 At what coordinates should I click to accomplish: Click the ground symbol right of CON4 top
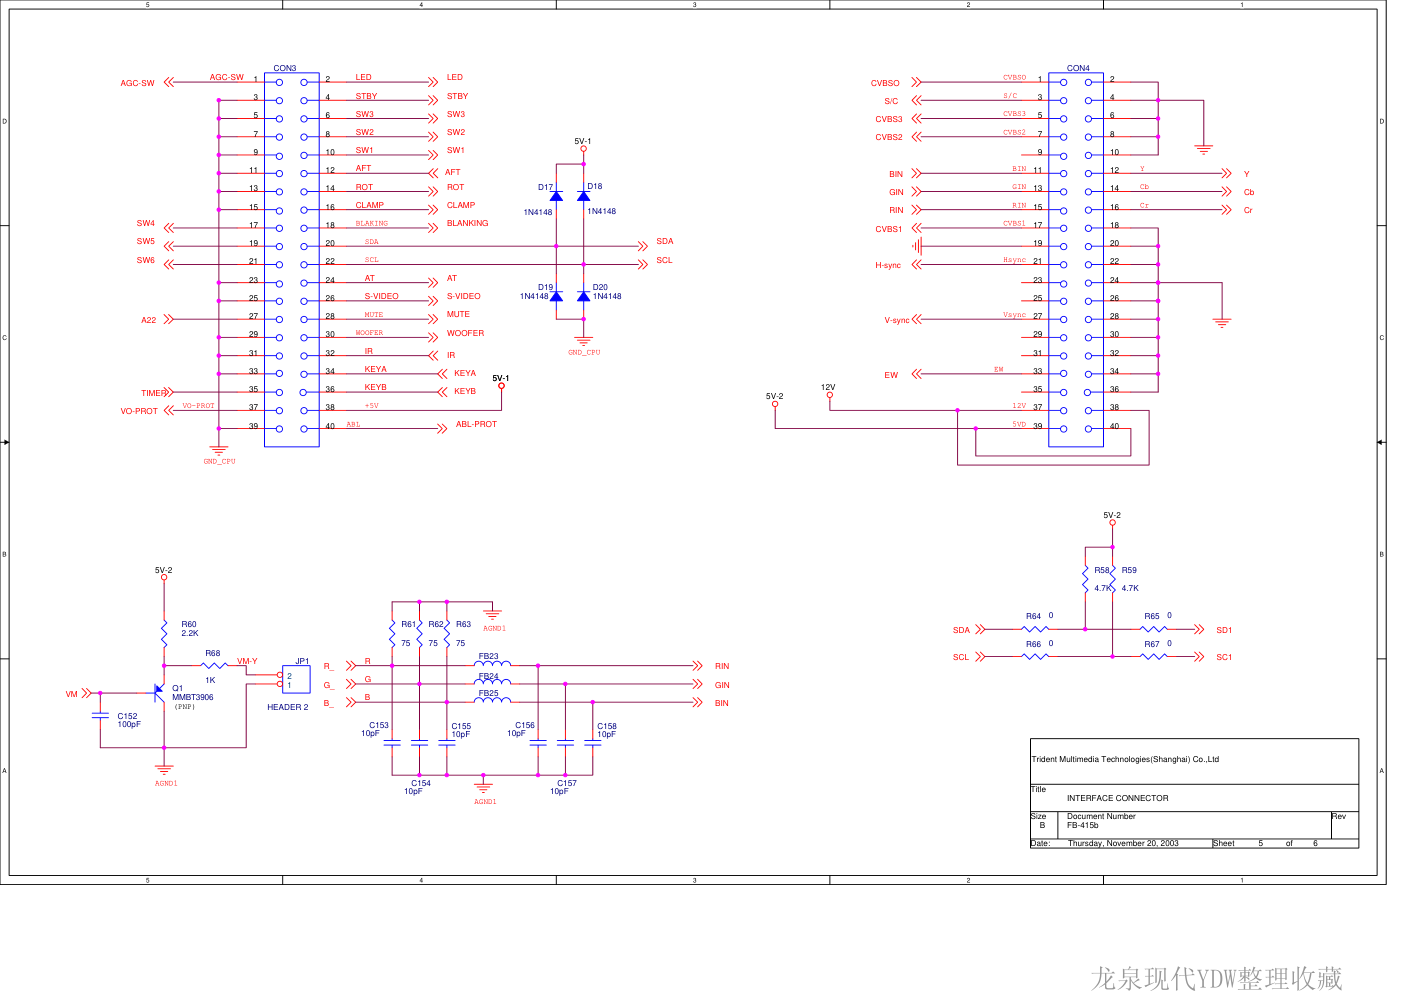(x=1204, y=149)
